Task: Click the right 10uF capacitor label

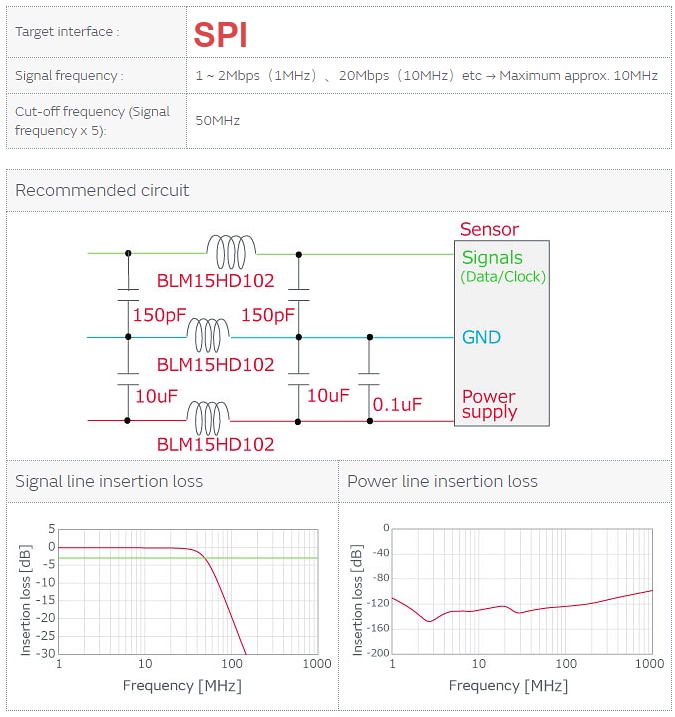Action: coord(328,395)
